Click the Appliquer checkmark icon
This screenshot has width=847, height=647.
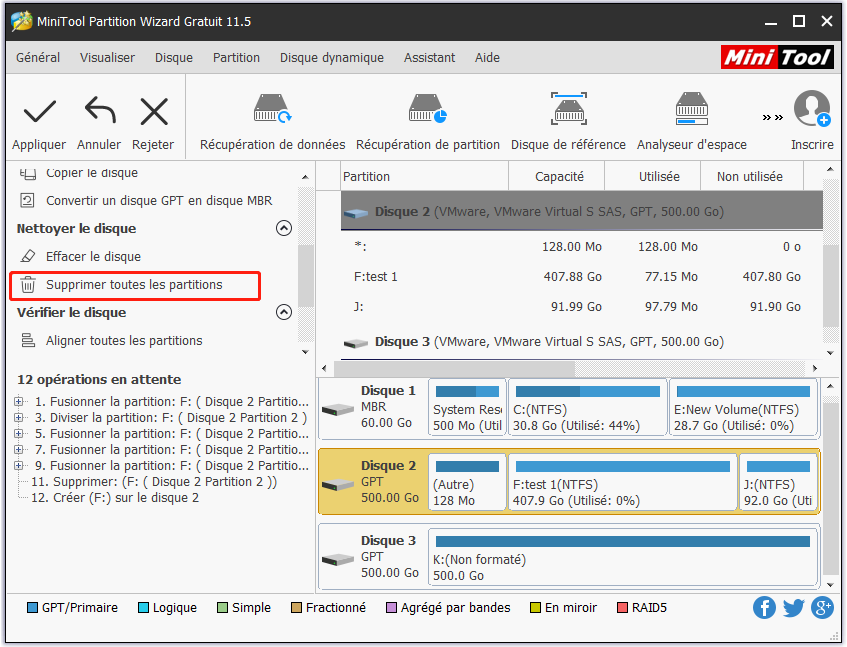click(x=39, y=111)
